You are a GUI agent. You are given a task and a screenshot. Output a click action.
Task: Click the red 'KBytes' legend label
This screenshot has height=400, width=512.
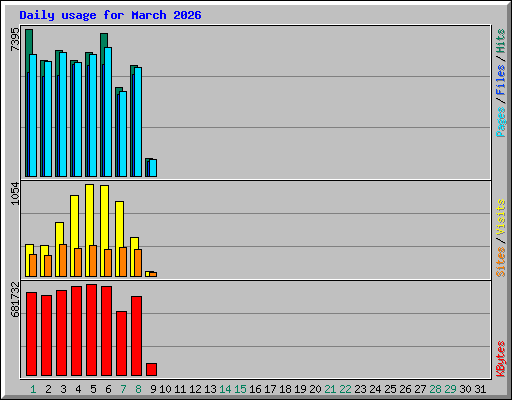point(501,359)
